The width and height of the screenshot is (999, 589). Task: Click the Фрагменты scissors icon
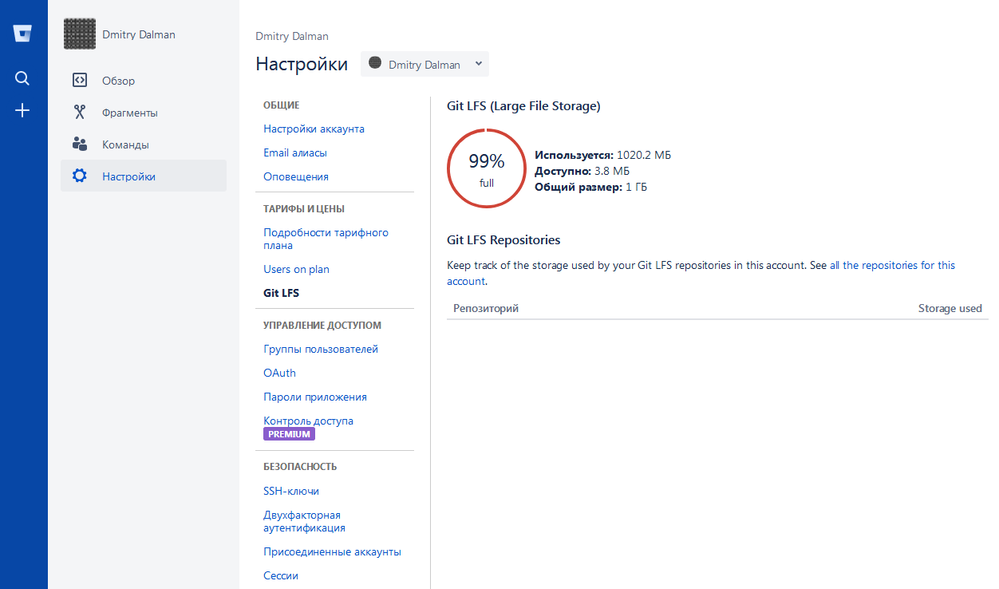click(x=80, y=112)
